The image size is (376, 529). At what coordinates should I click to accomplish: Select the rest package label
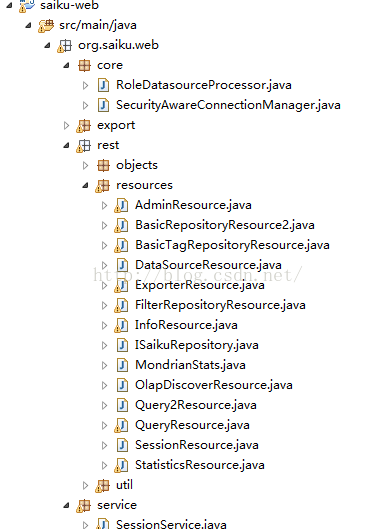[x=108, y=145]
